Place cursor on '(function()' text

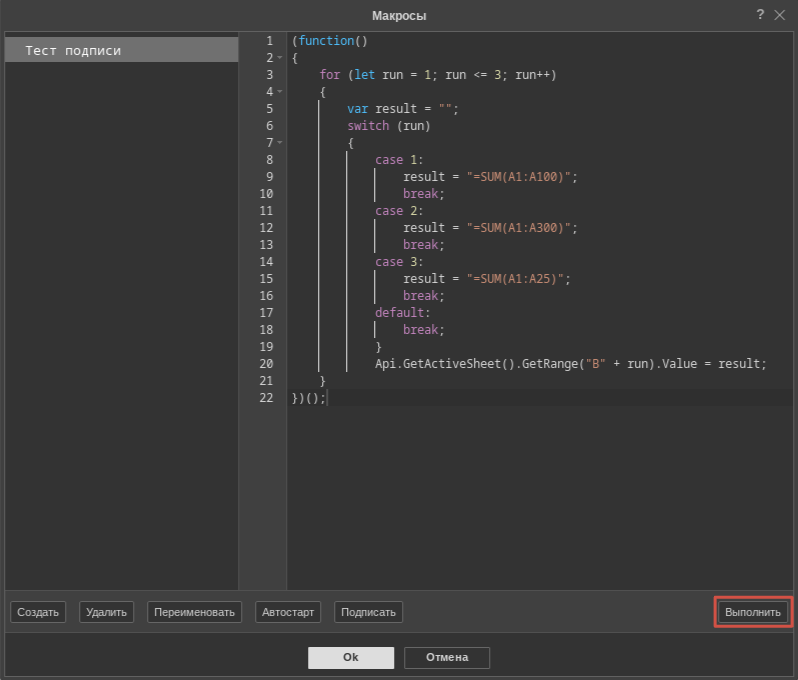click(x=330, y=41)
